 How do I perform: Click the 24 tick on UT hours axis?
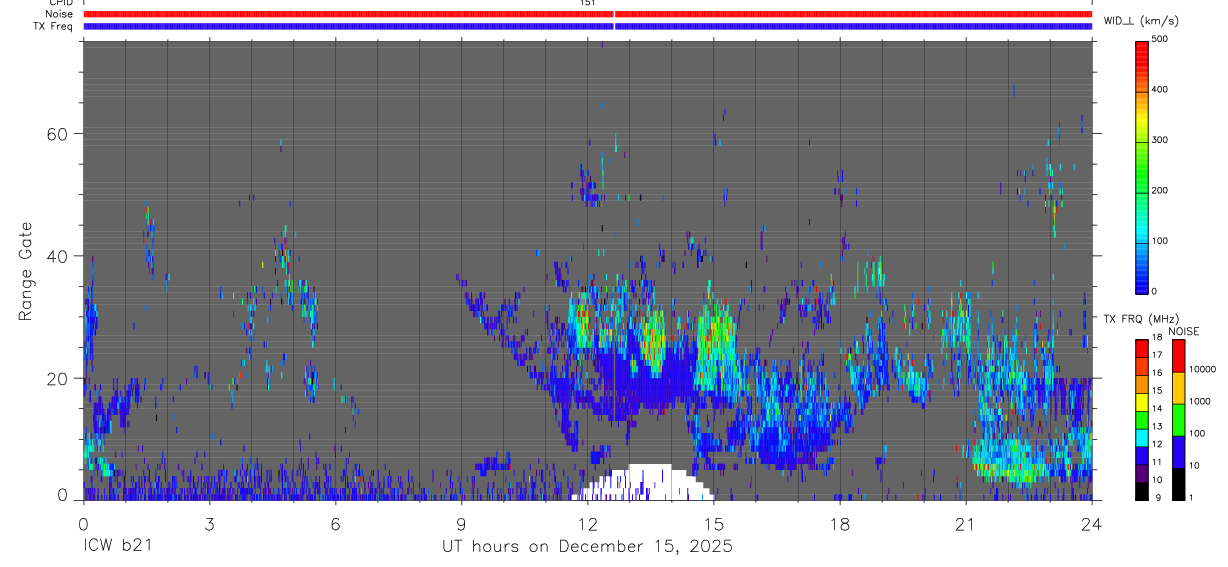[1092, 524]
